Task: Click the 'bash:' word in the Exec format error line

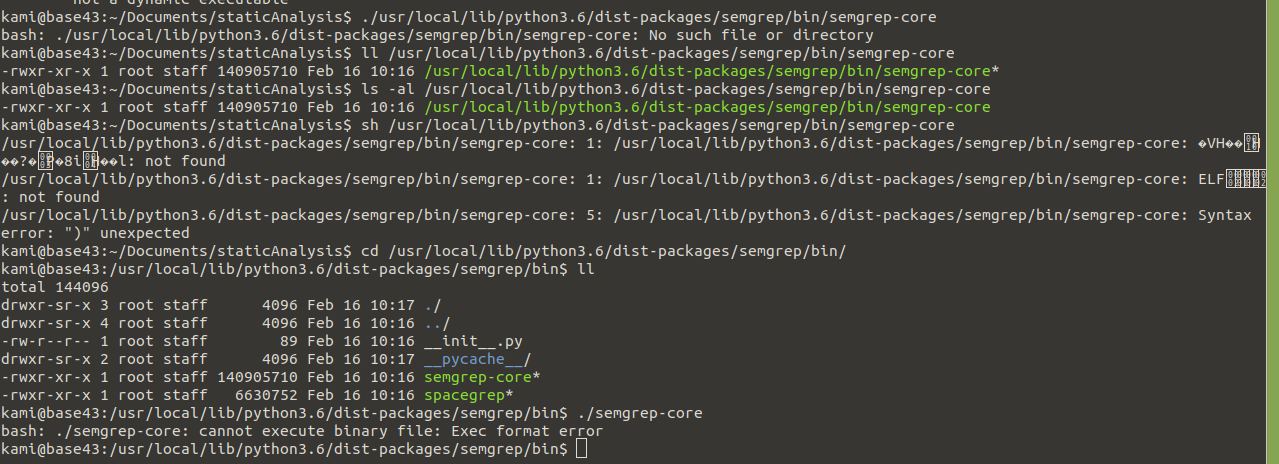Action: click(24, 431)
